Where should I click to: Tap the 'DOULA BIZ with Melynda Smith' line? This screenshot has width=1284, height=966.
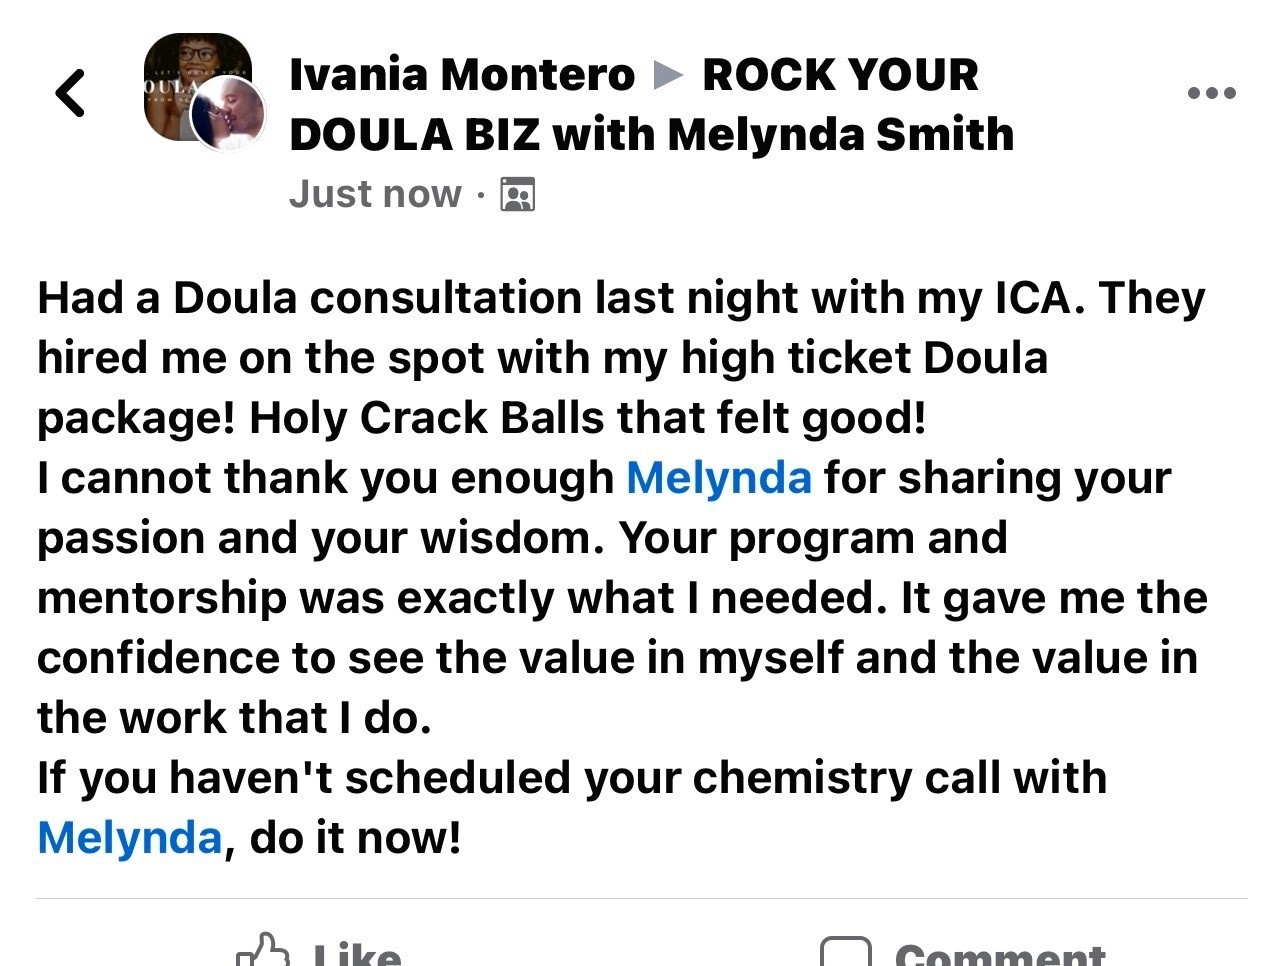[651, 135]
